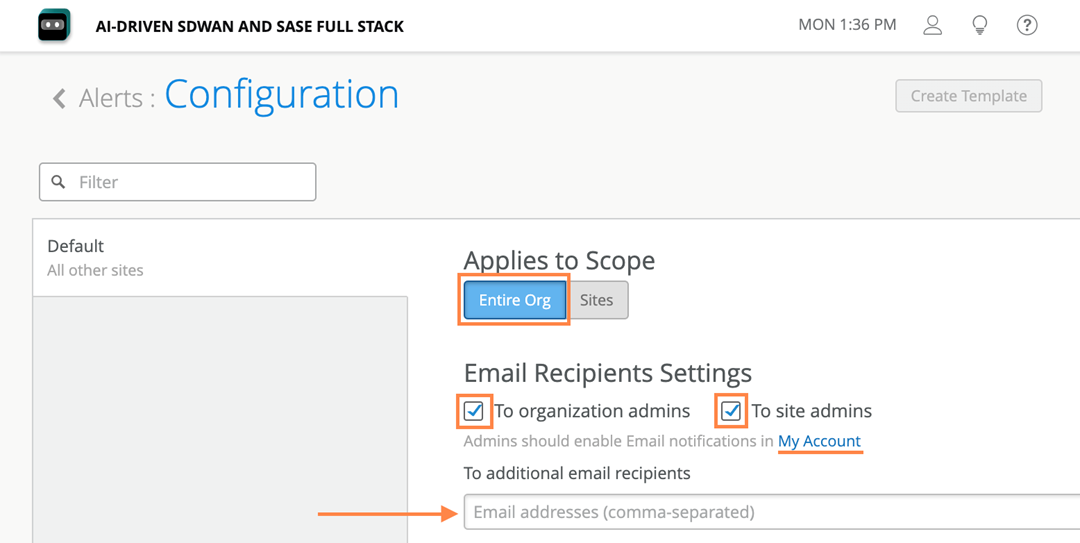Open the user account profile icon
Screen dimensions: 1080x543
click(932, 26)
